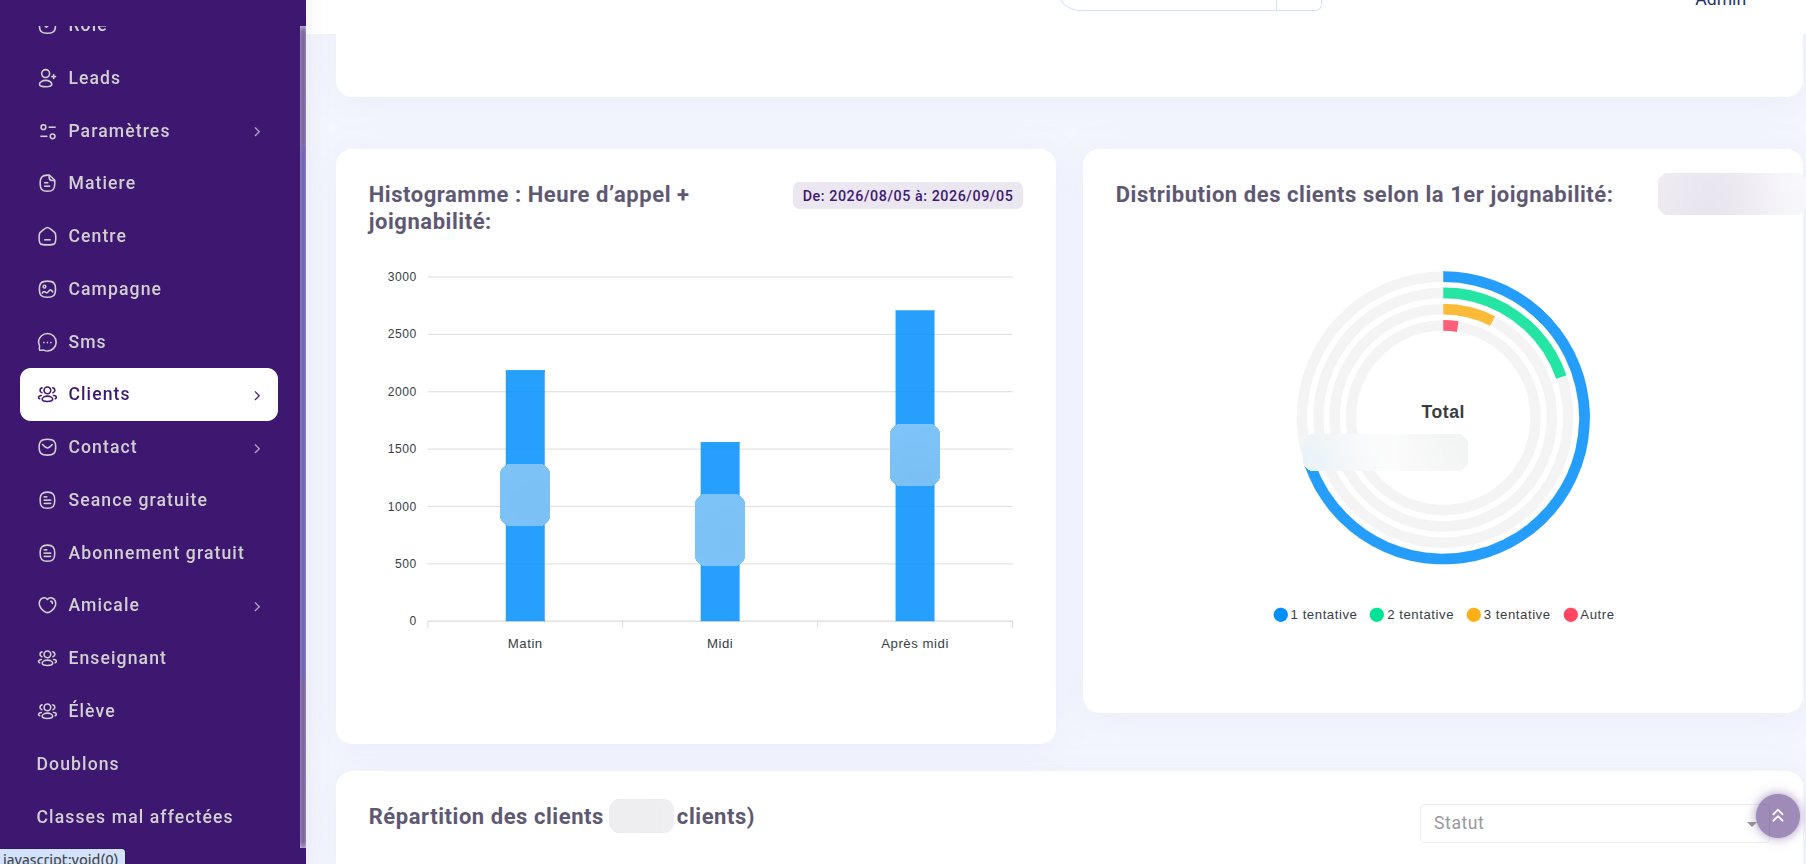This screenshot has width=1806, height=864.
Task: Click the Élève group icon
Action: pos(47,711)
